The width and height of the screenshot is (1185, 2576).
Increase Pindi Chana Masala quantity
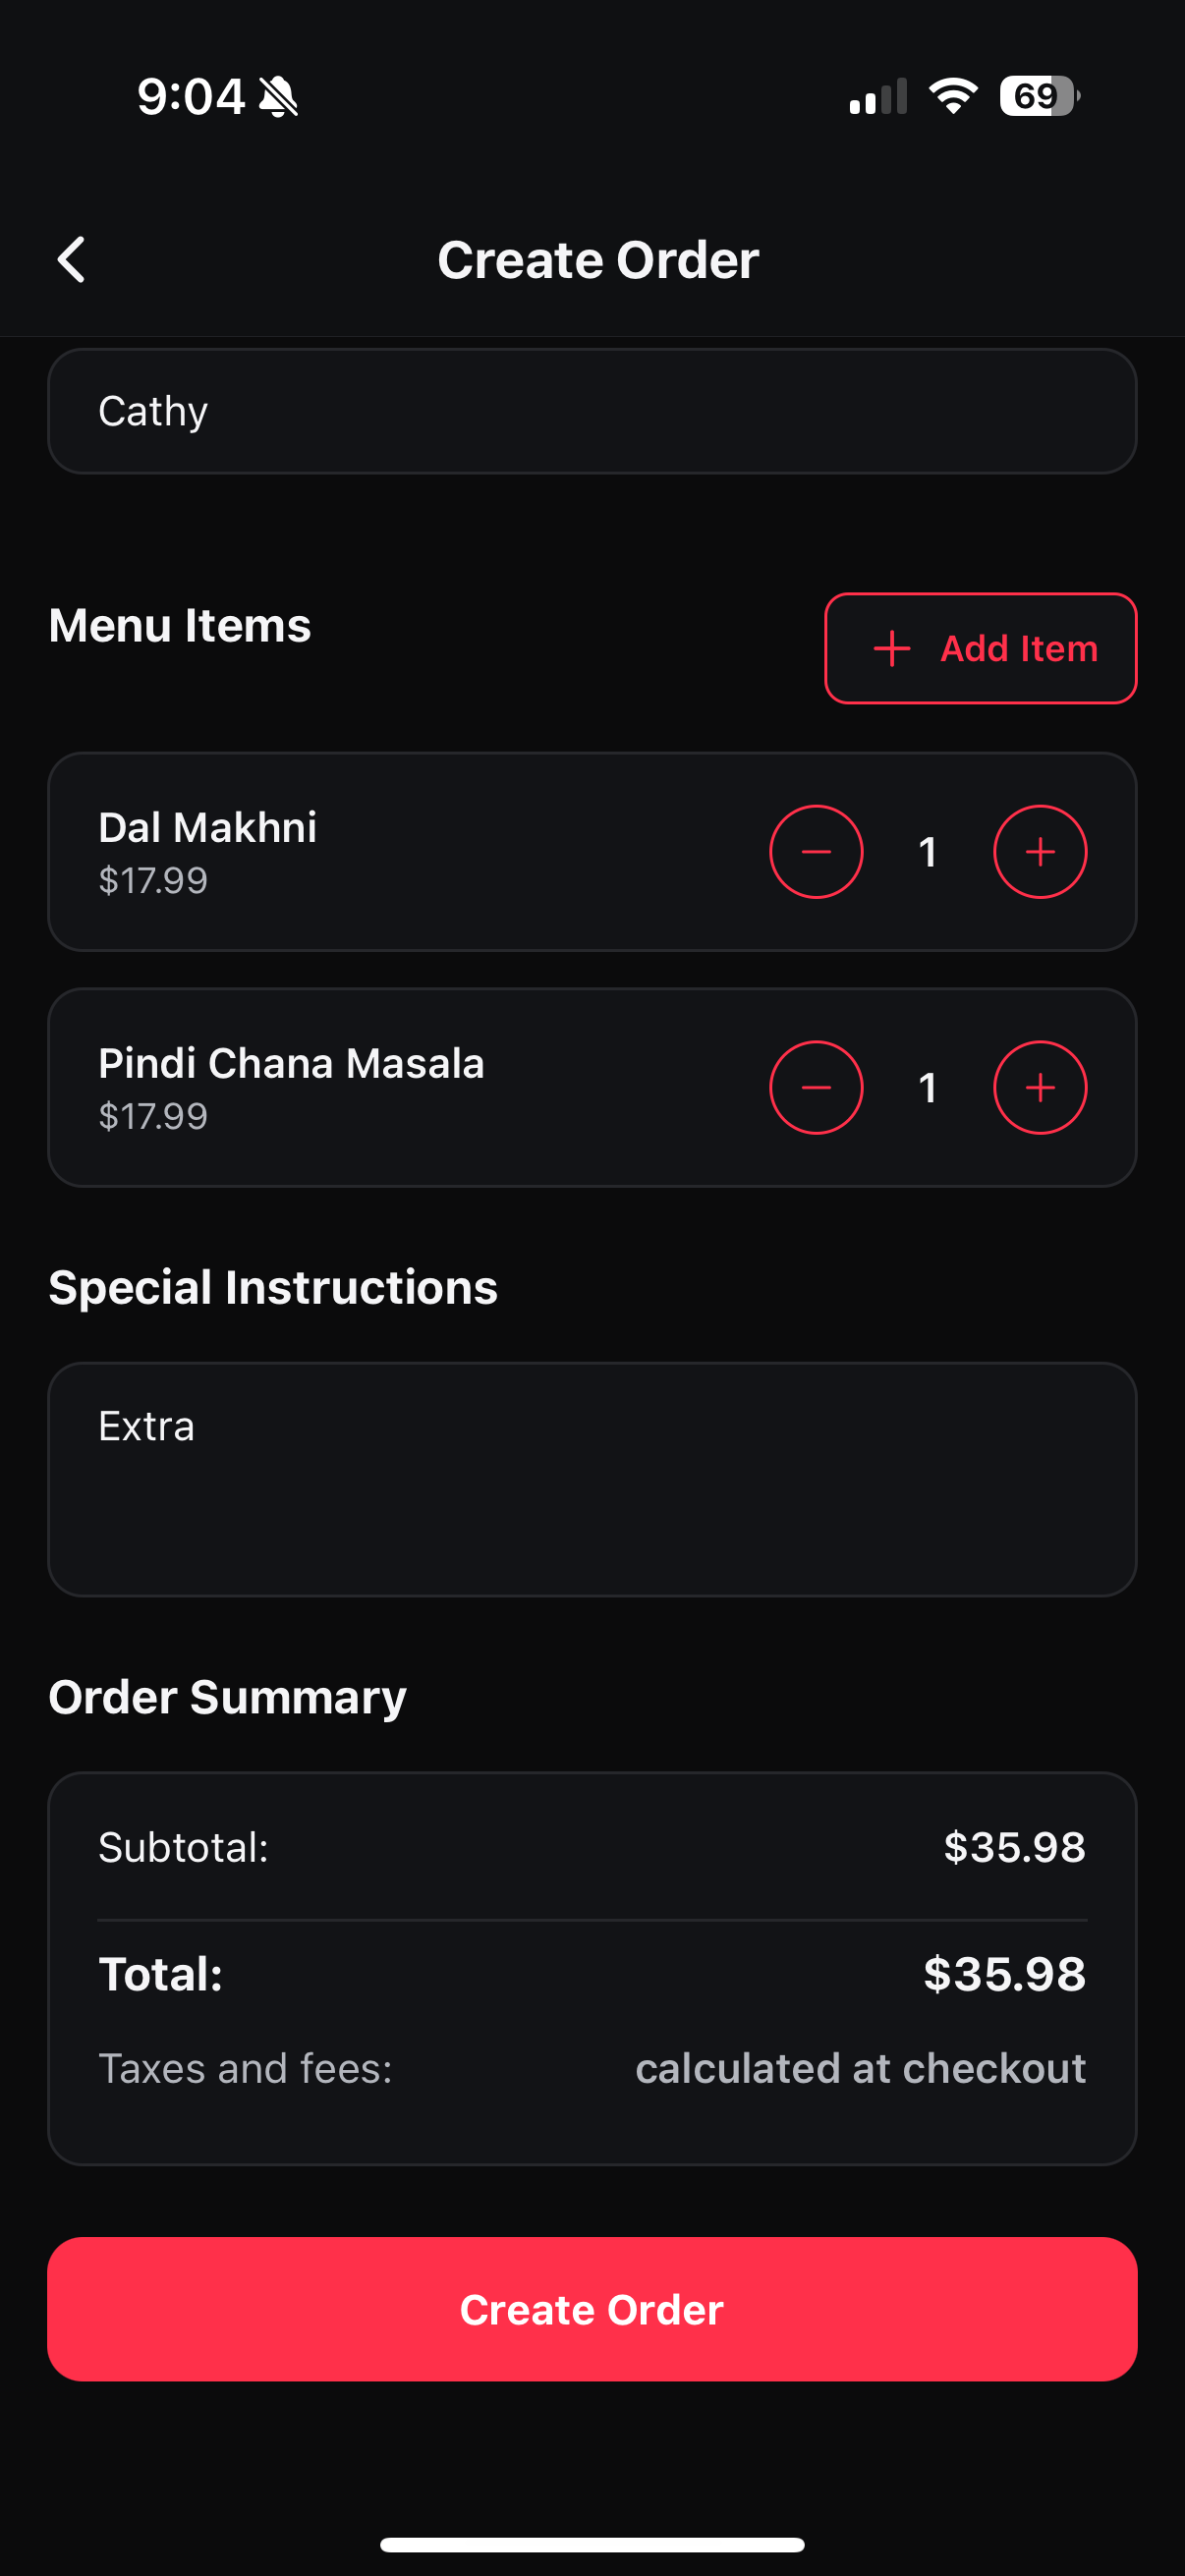click(1040, 1088)
